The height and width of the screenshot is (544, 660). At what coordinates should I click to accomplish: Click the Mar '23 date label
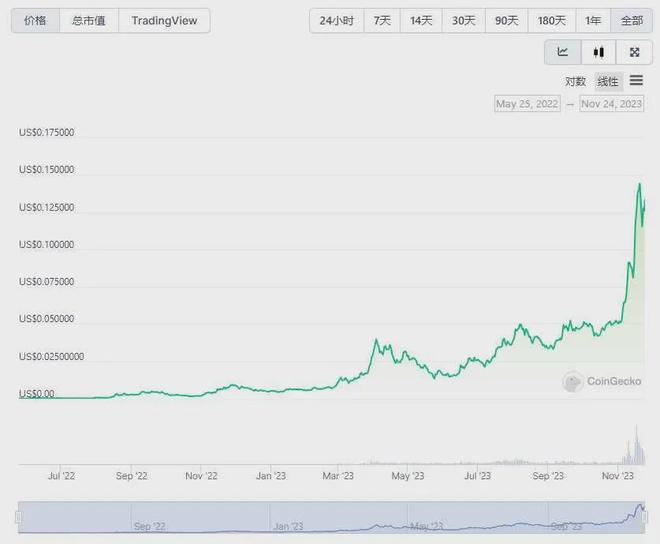pos(338,476)
